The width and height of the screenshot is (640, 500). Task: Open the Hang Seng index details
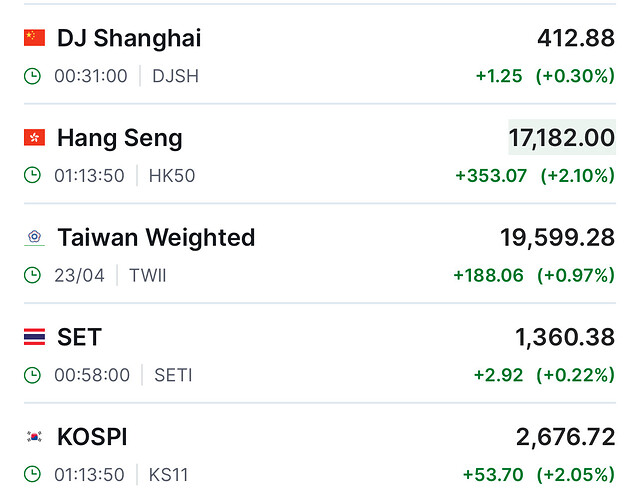click(320, 154)
